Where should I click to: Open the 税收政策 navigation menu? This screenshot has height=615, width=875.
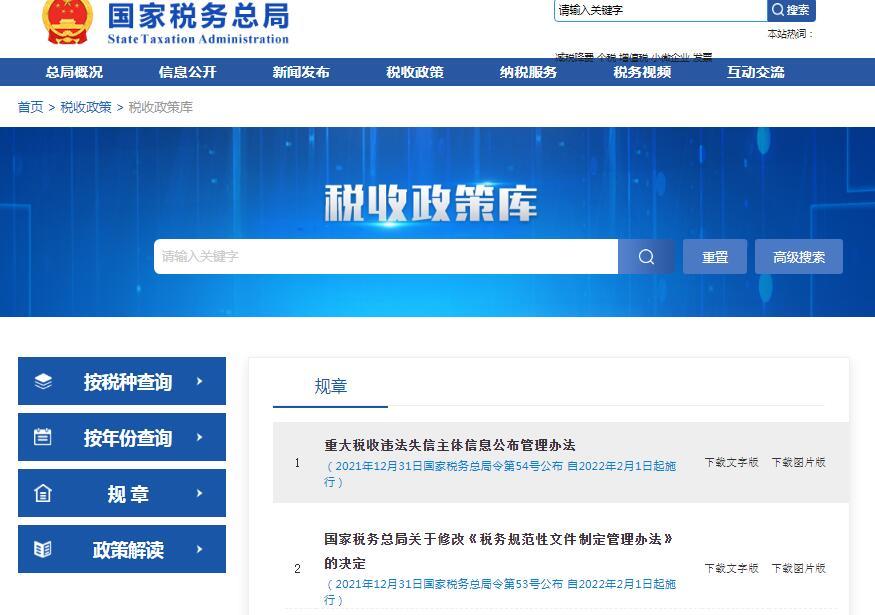(415, 72)
